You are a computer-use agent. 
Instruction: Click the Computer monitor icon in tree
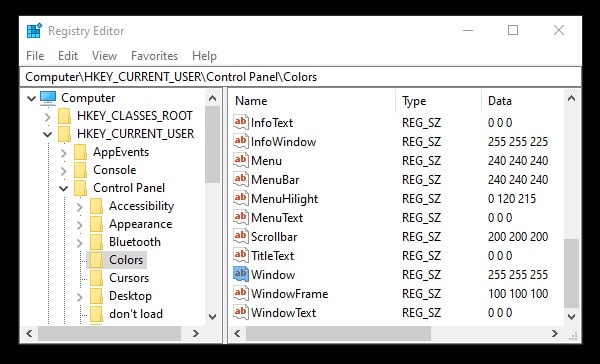point(48,98)
